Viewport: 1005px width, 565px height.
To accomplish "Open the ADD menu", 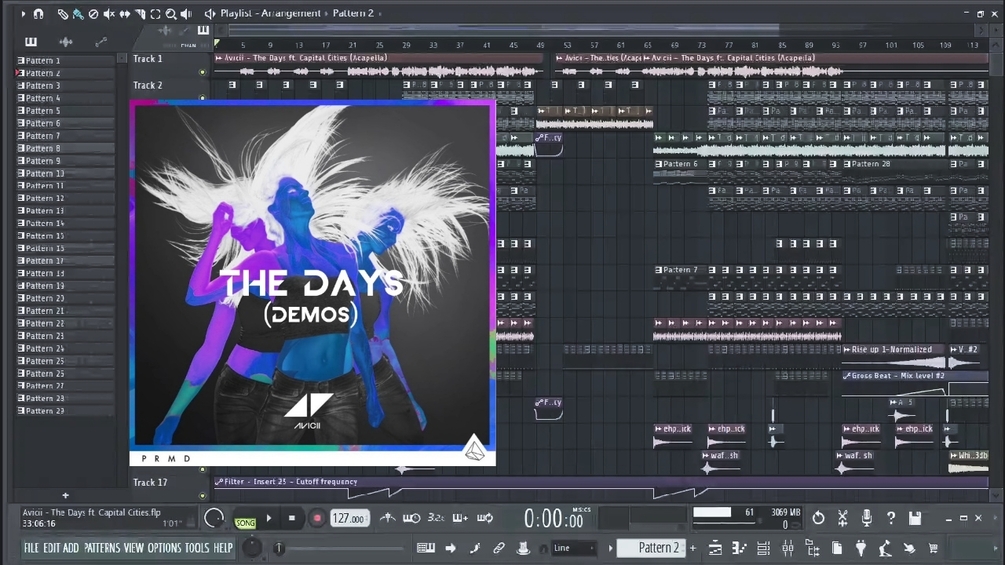I will 71,548.
